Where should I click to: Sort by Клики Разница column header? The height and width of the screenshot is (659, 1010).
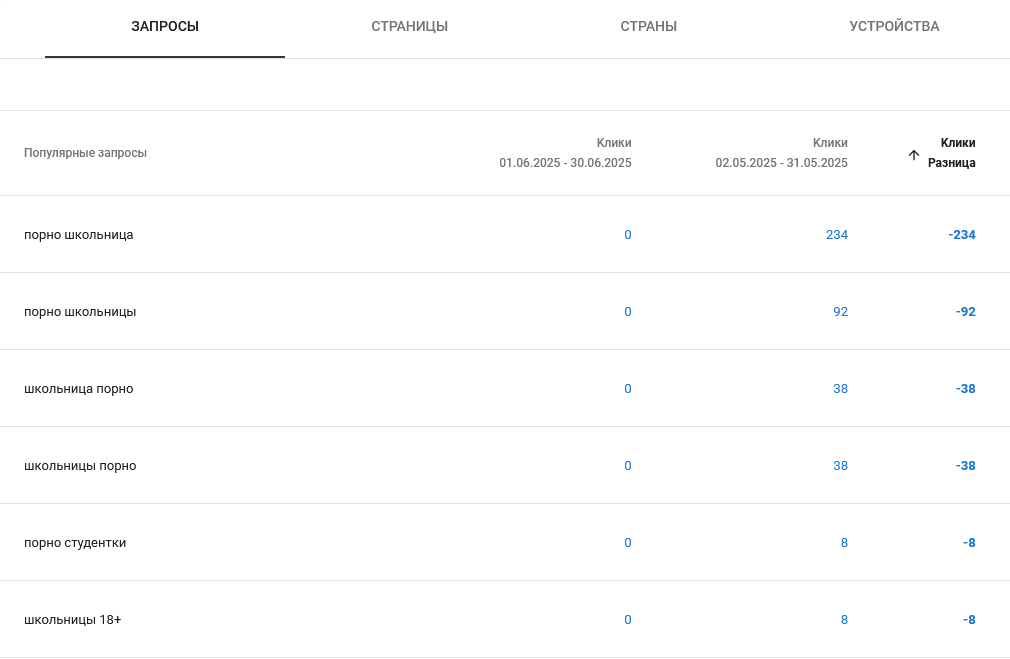(951, 153)
